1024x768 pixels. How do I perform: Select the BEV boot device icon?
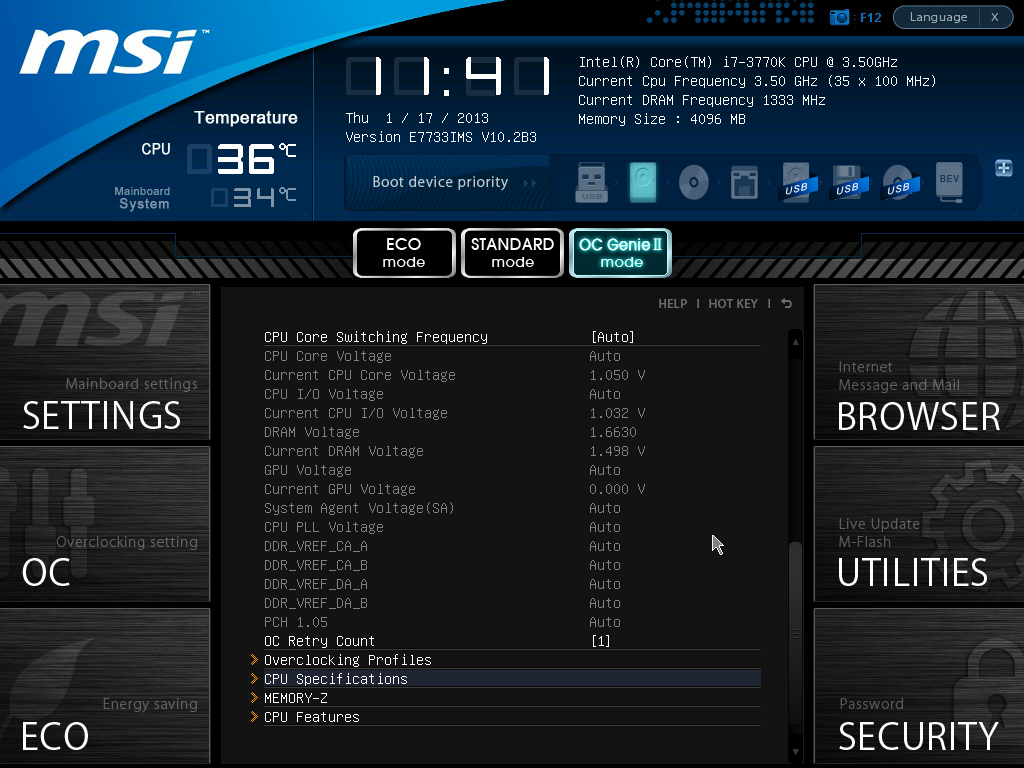pyautogui.click(x=949, y=182)
